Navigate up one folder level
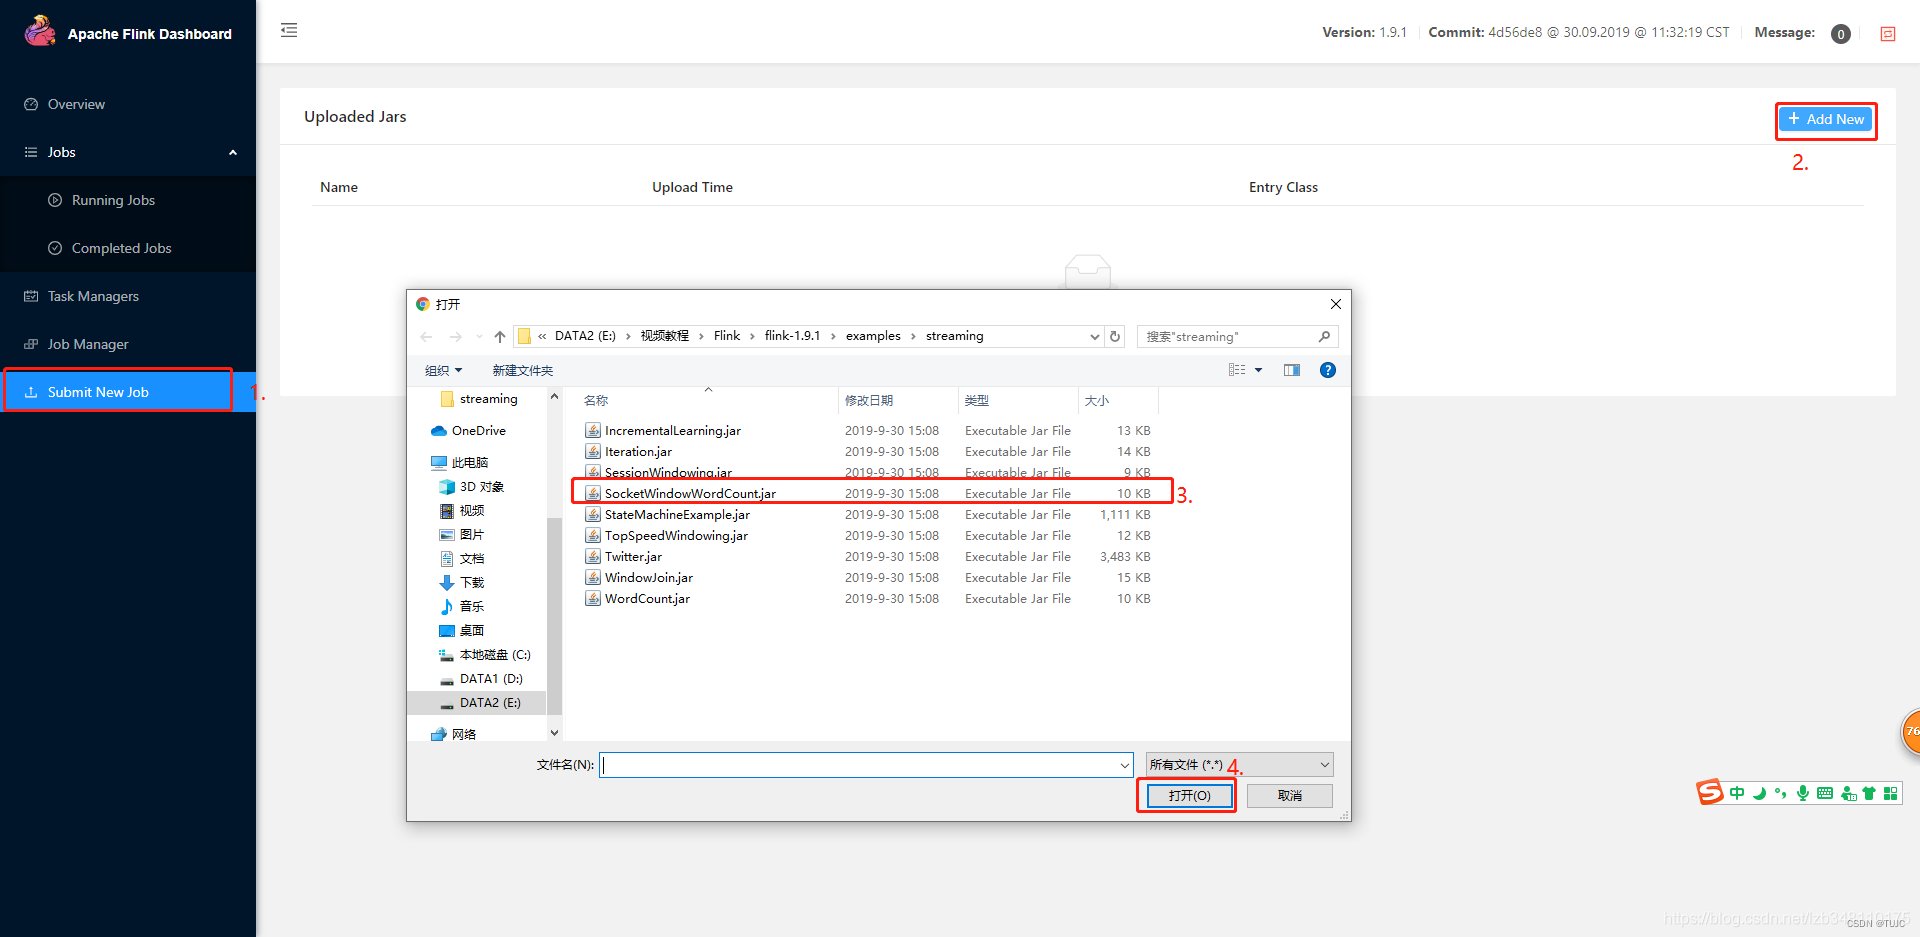Image resolution: width=1920 pixels, height=937 pixels. (500, 337)
